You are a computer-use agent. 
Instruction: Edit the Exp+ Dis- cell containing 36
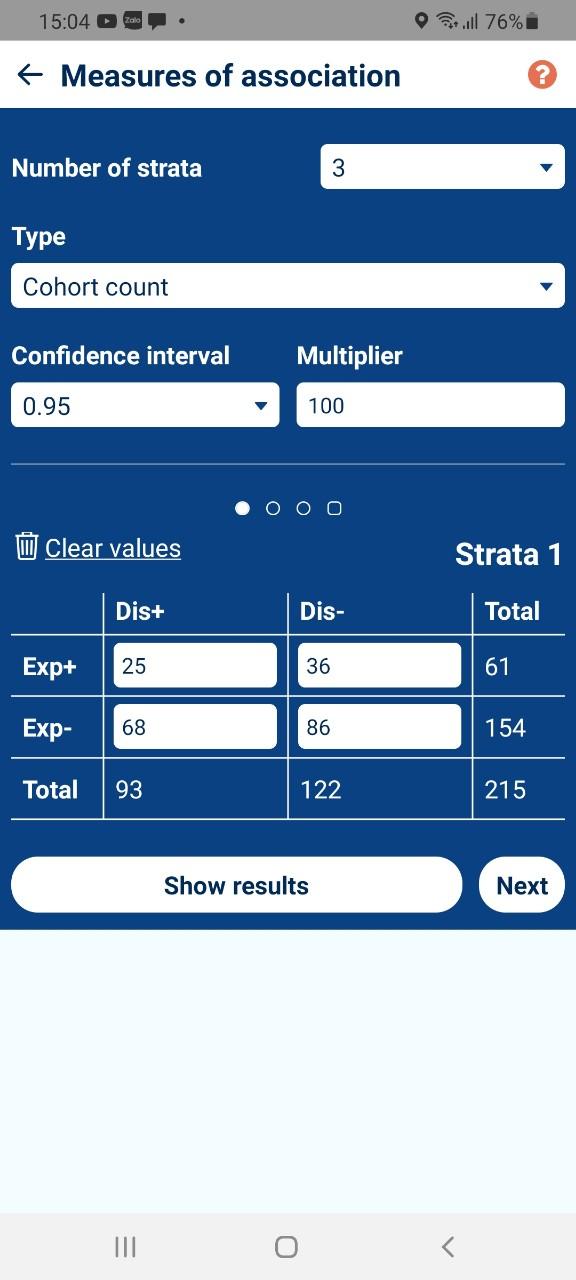click(x=380, y=665)
